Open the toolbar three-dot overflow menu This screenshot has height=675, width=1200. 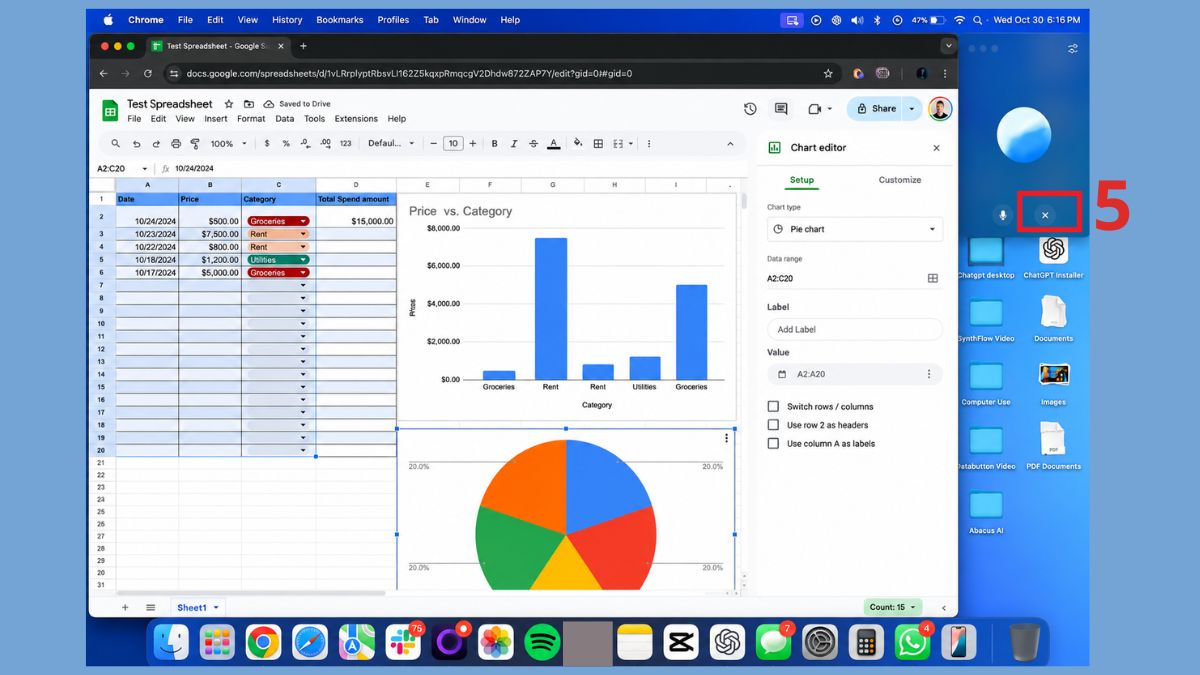(x=650, y=144)
